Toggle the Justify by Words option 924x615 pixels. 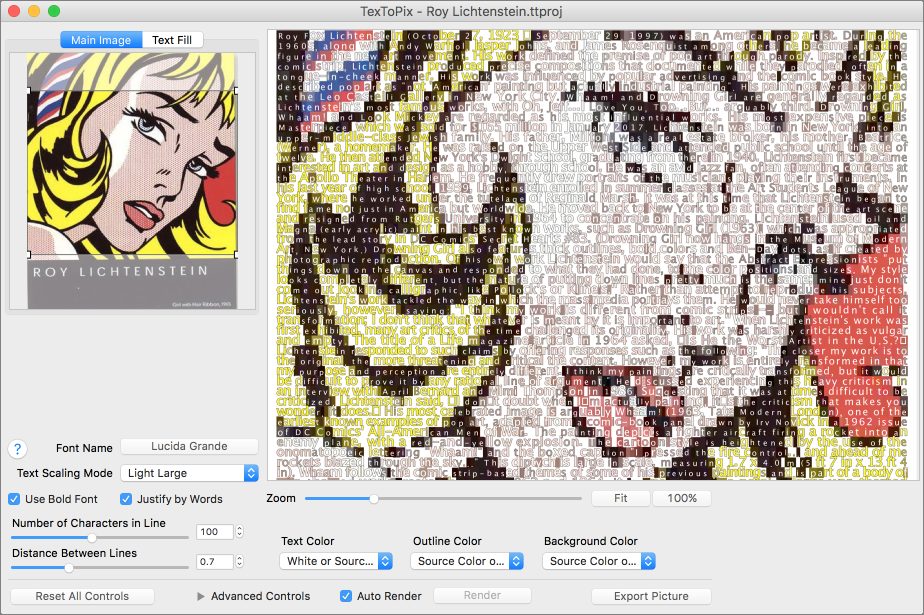[x=125, y=499]
